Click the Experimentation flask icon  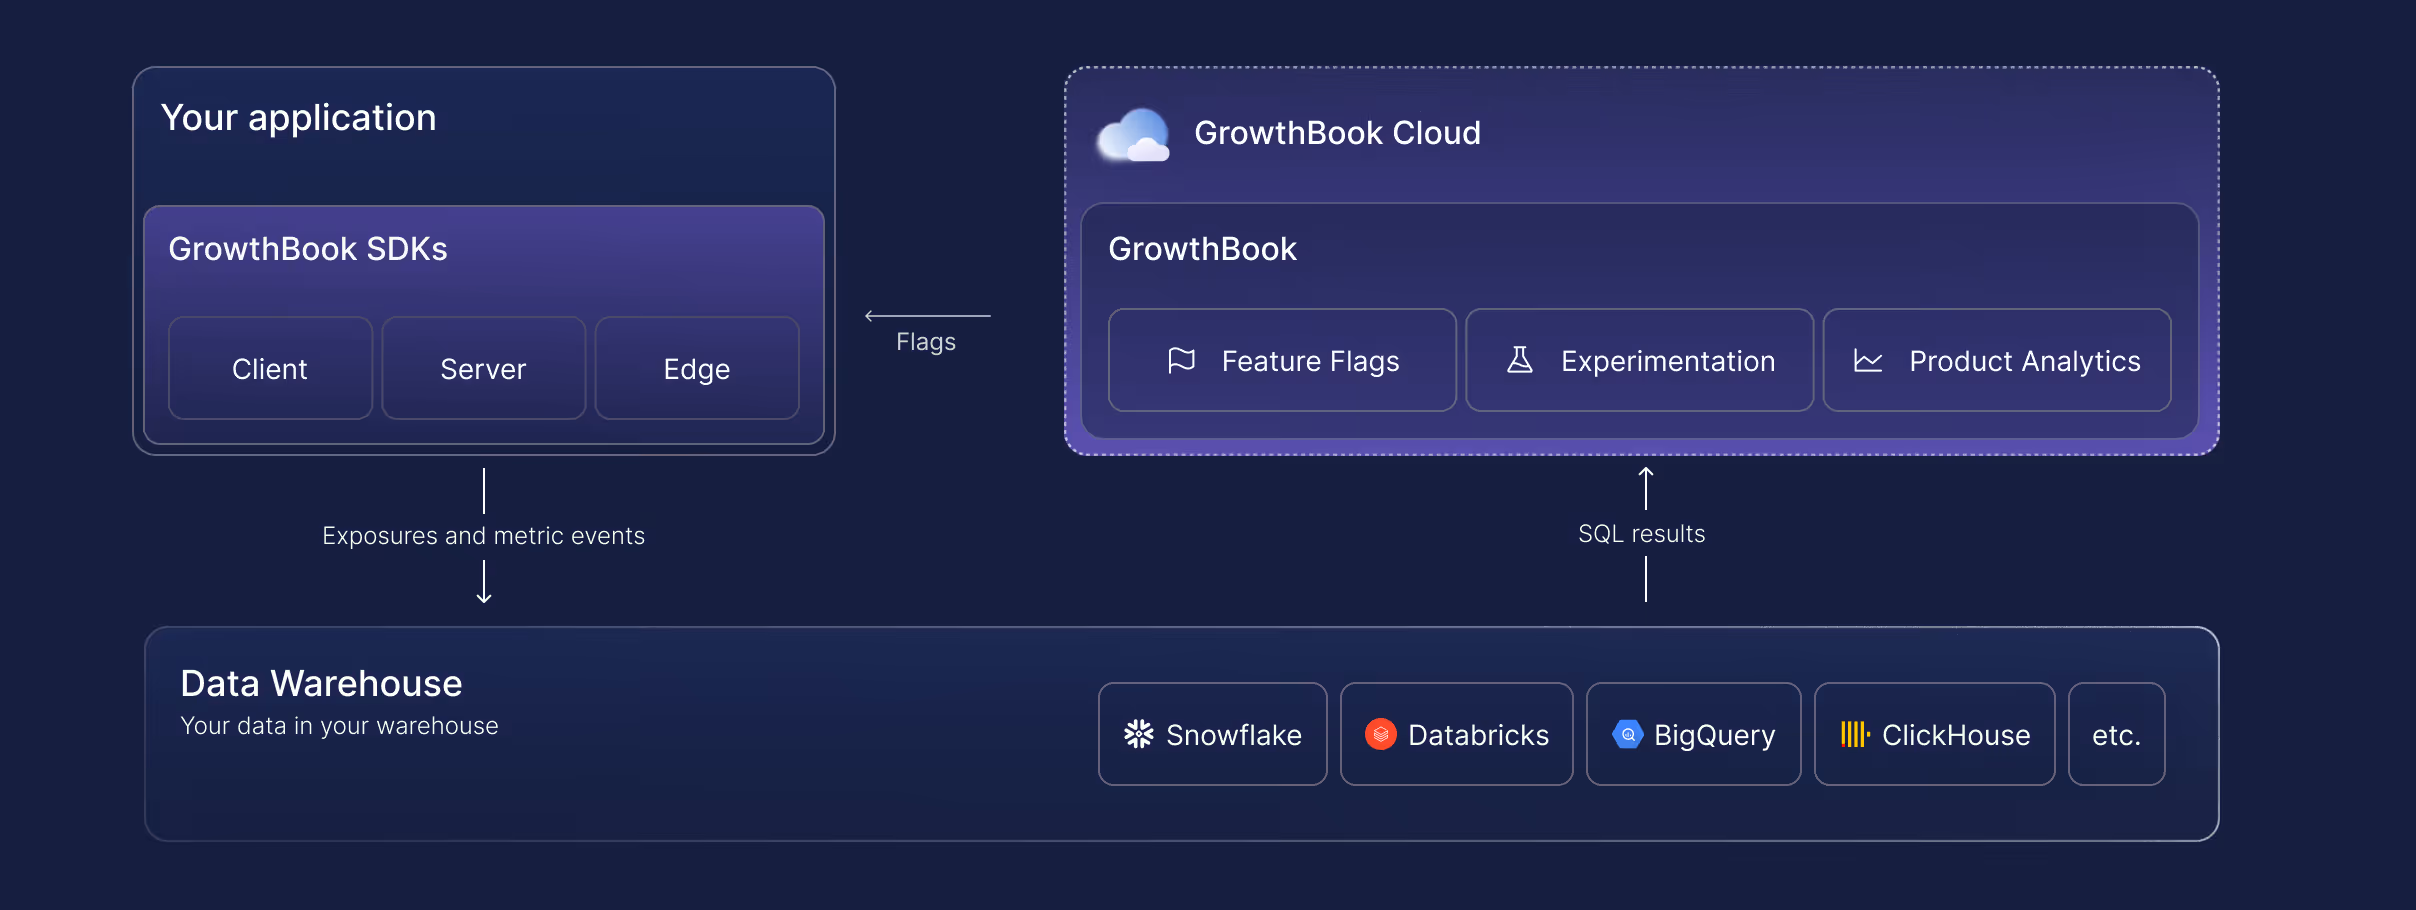(1519, 360)
